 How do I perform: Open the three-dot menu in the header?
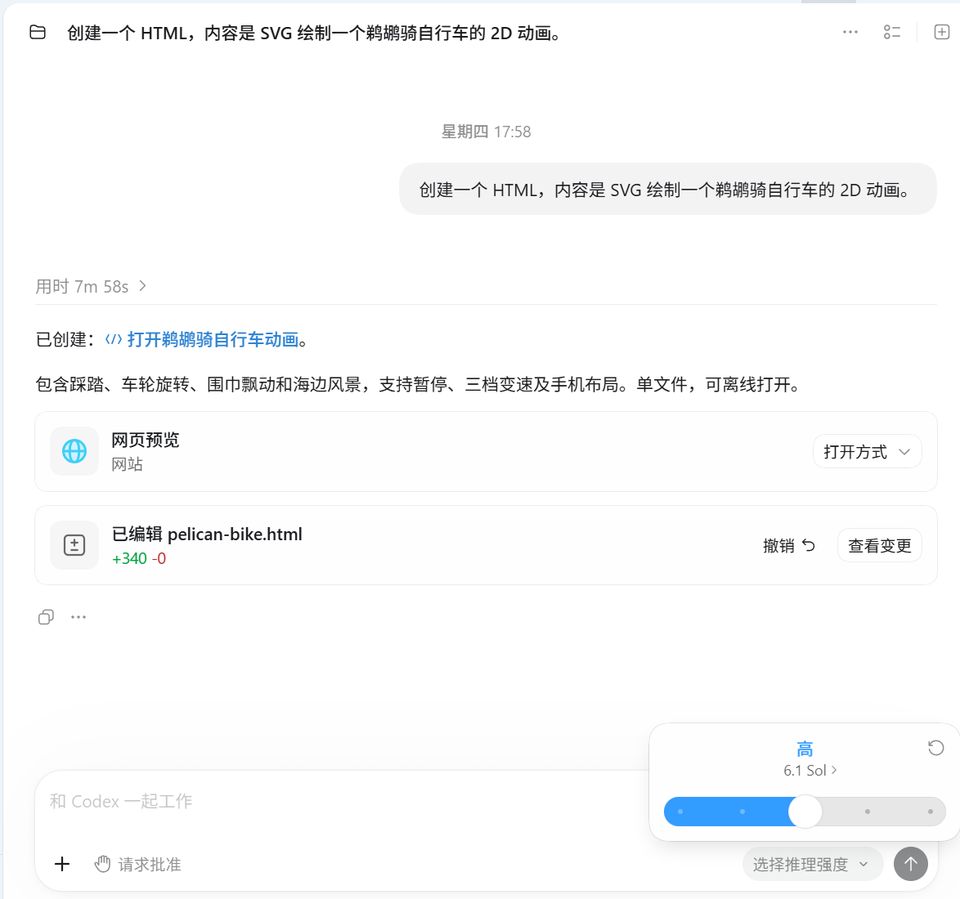pos(850,32)
